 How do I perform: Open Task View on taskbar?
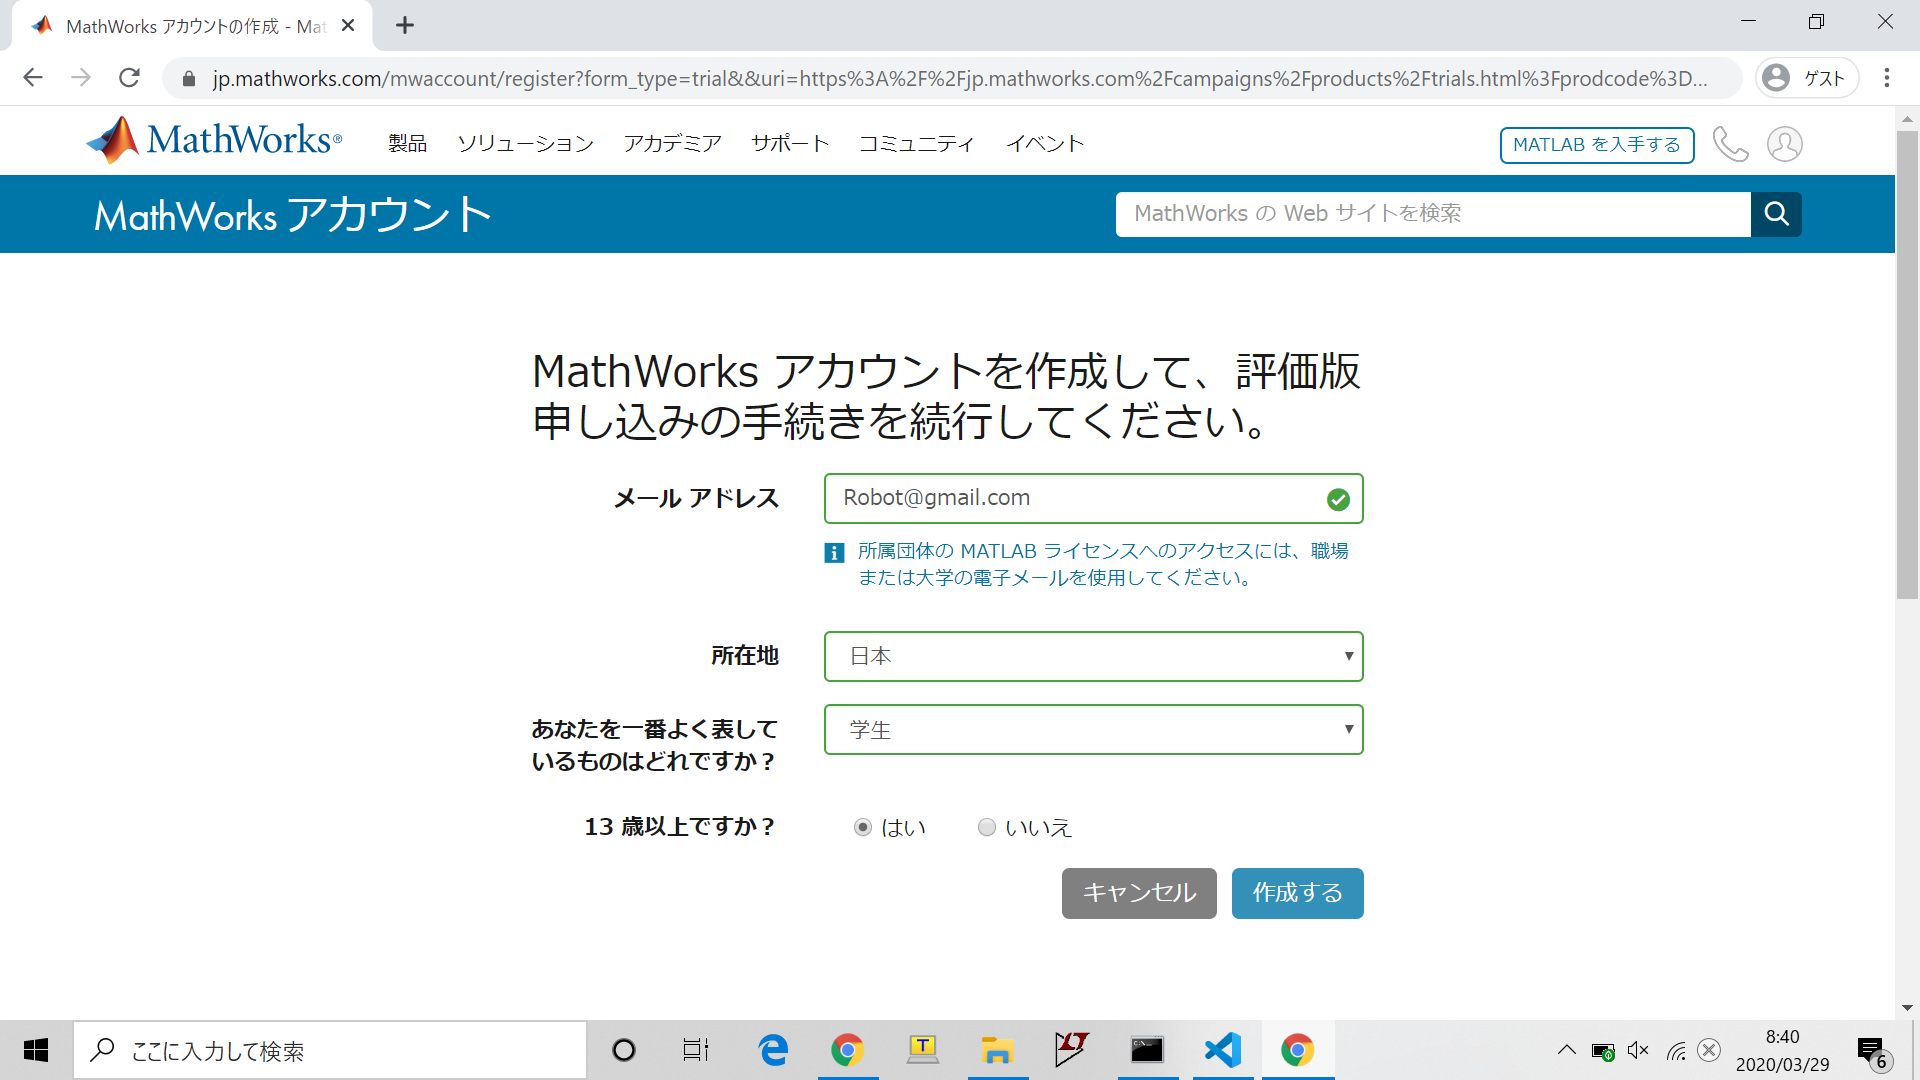[x=696, y=1050]
